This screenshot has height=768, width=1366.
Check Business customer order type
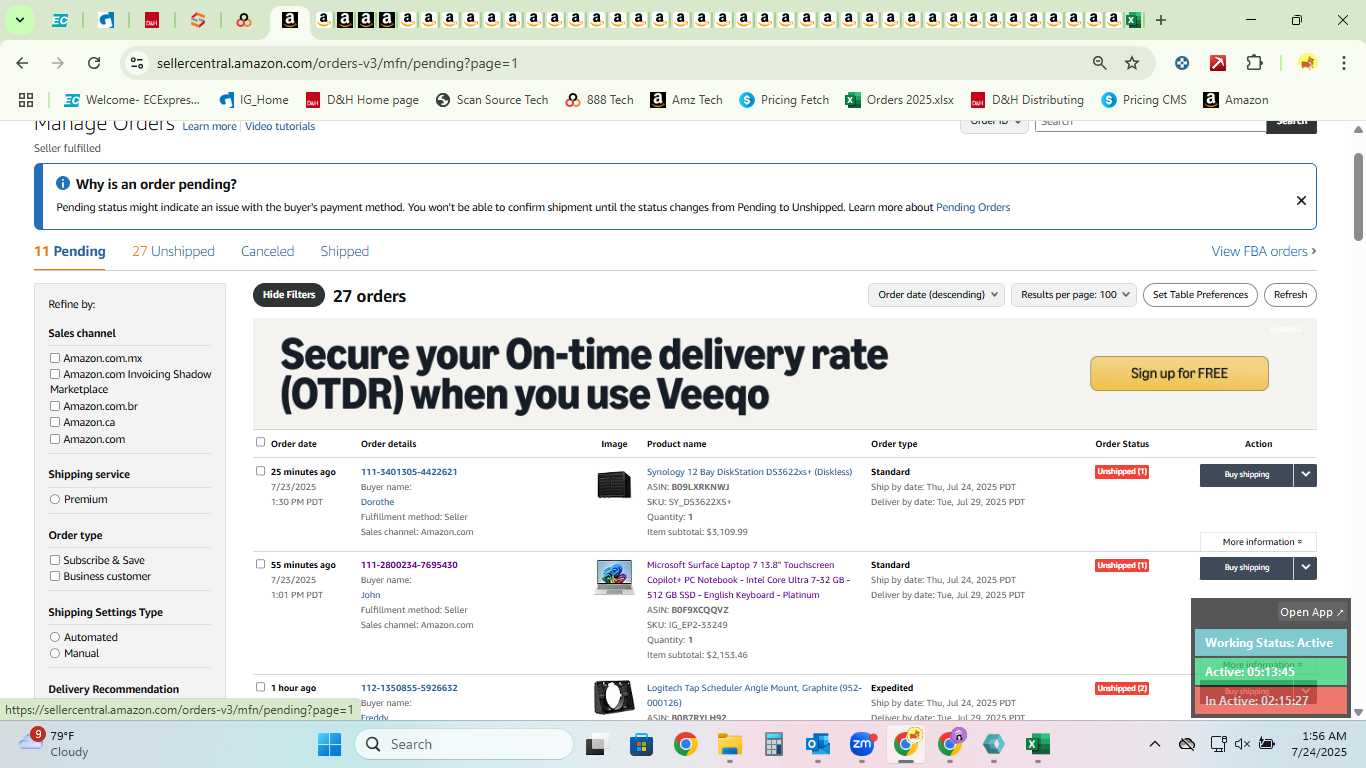point(55,576)
